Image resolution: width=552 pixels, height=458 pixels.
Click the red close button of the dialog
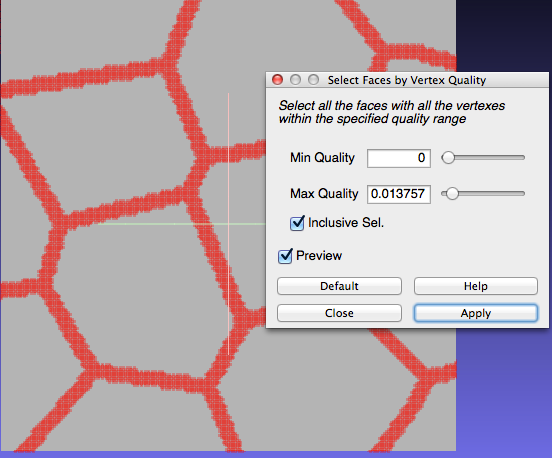point(277,80)
